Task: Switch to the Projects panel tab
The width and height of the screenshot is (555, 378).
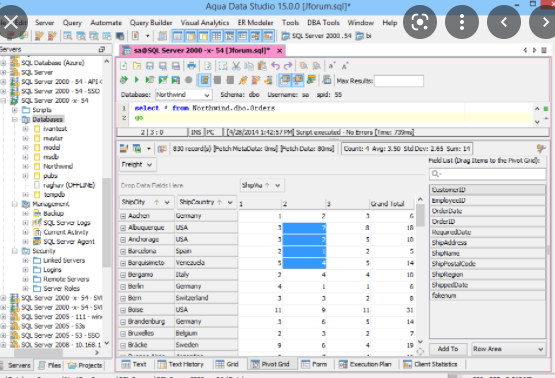Action: point(85,365)
